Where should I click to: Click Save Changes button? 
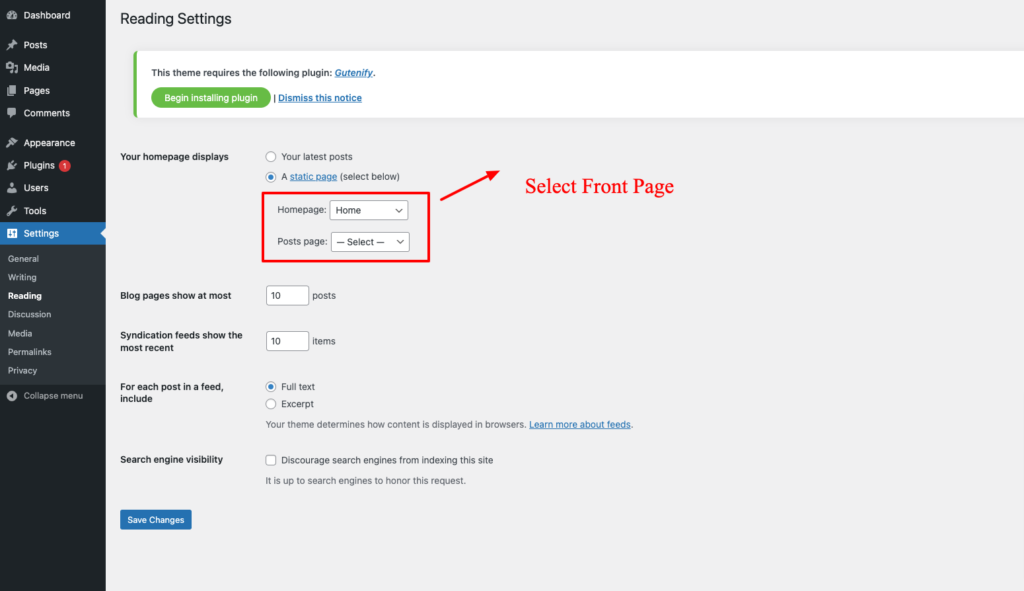coord(155,520)
